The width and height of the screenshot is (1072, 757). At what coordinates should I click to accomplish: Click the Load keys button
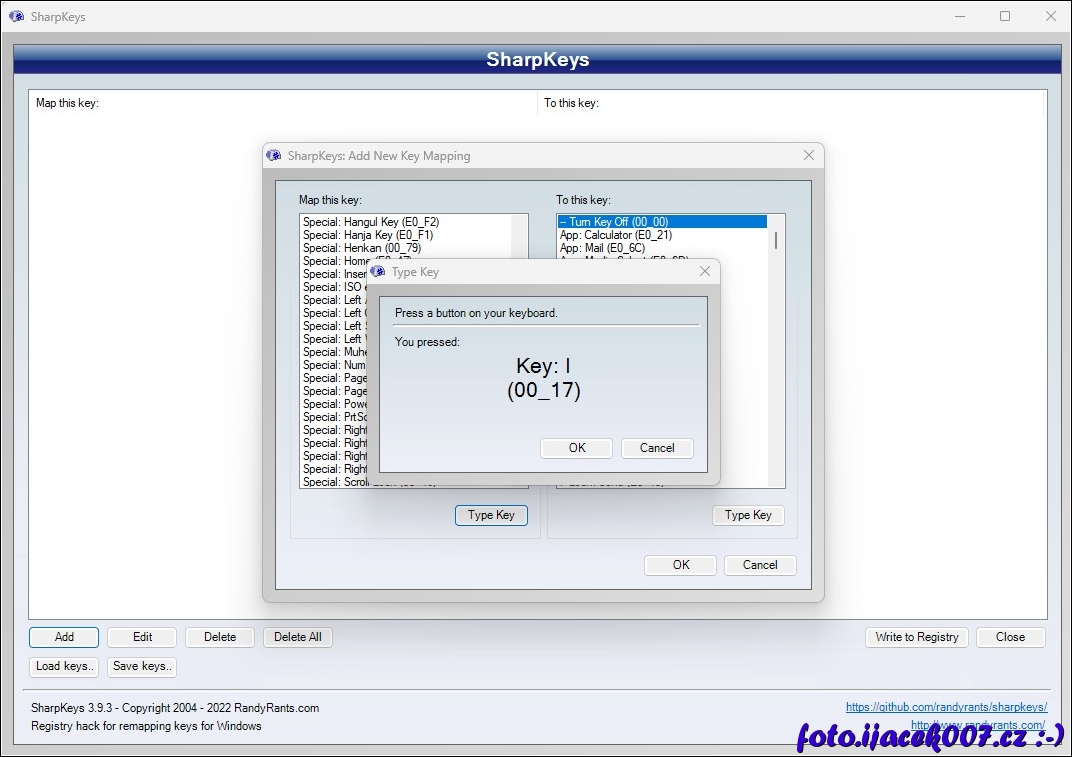click(x=64, y=666)
